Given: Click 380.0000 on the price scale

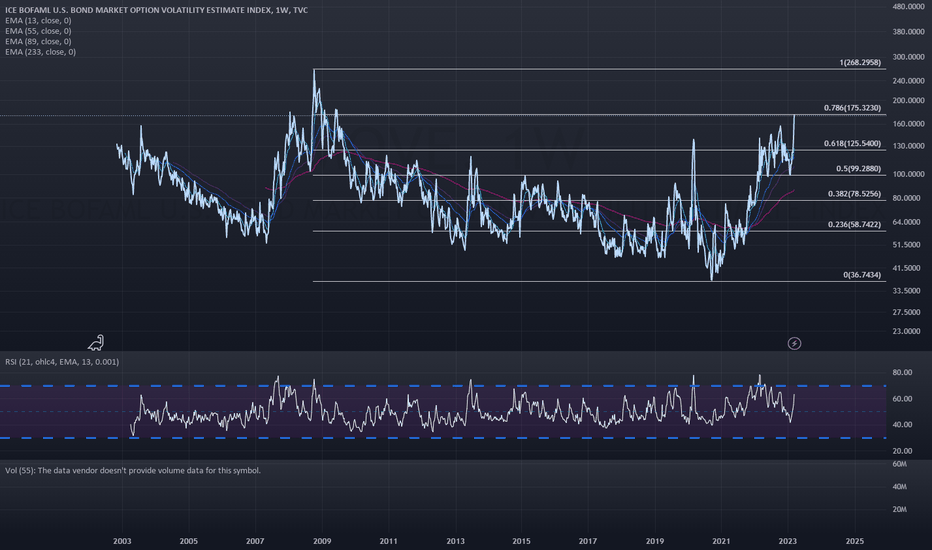Looking at the screenshot, I should pos(908,32).
